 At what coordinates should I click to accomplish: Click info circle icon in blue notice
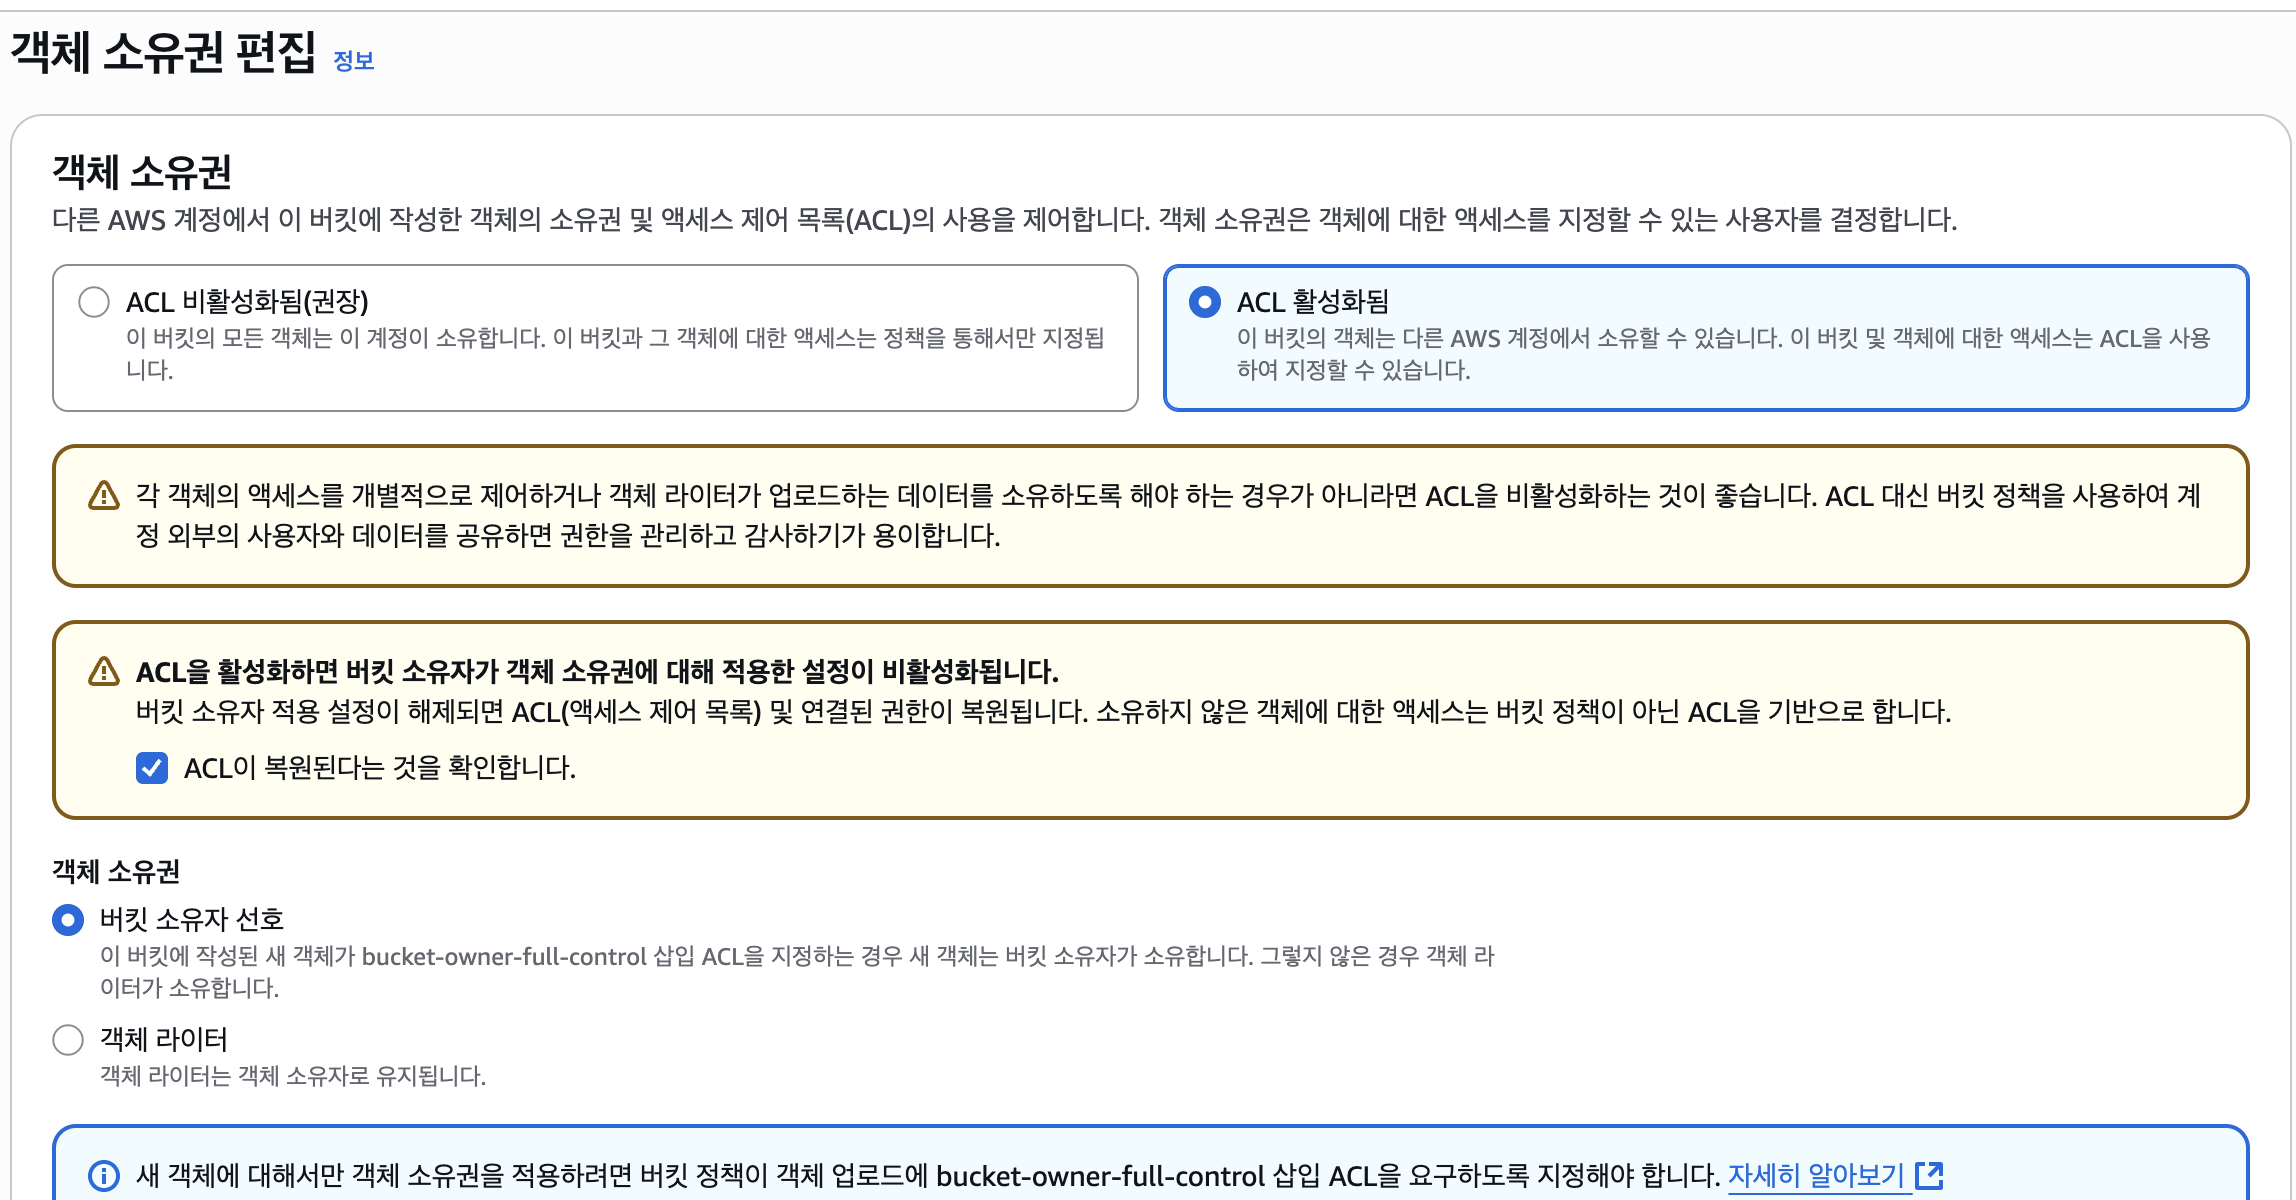(x=104, y=1176)
